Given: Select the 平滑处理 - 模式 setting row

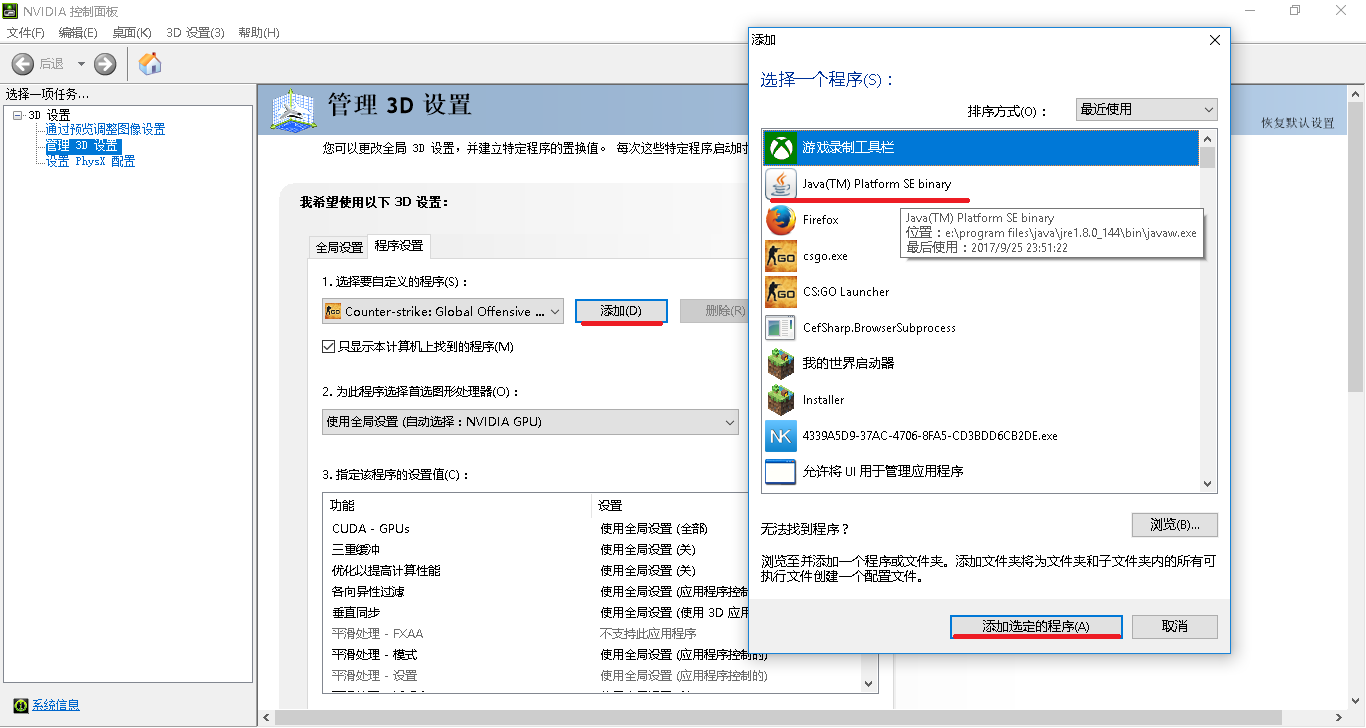Looking at the screenshot, I should click(x=590, y=654).
